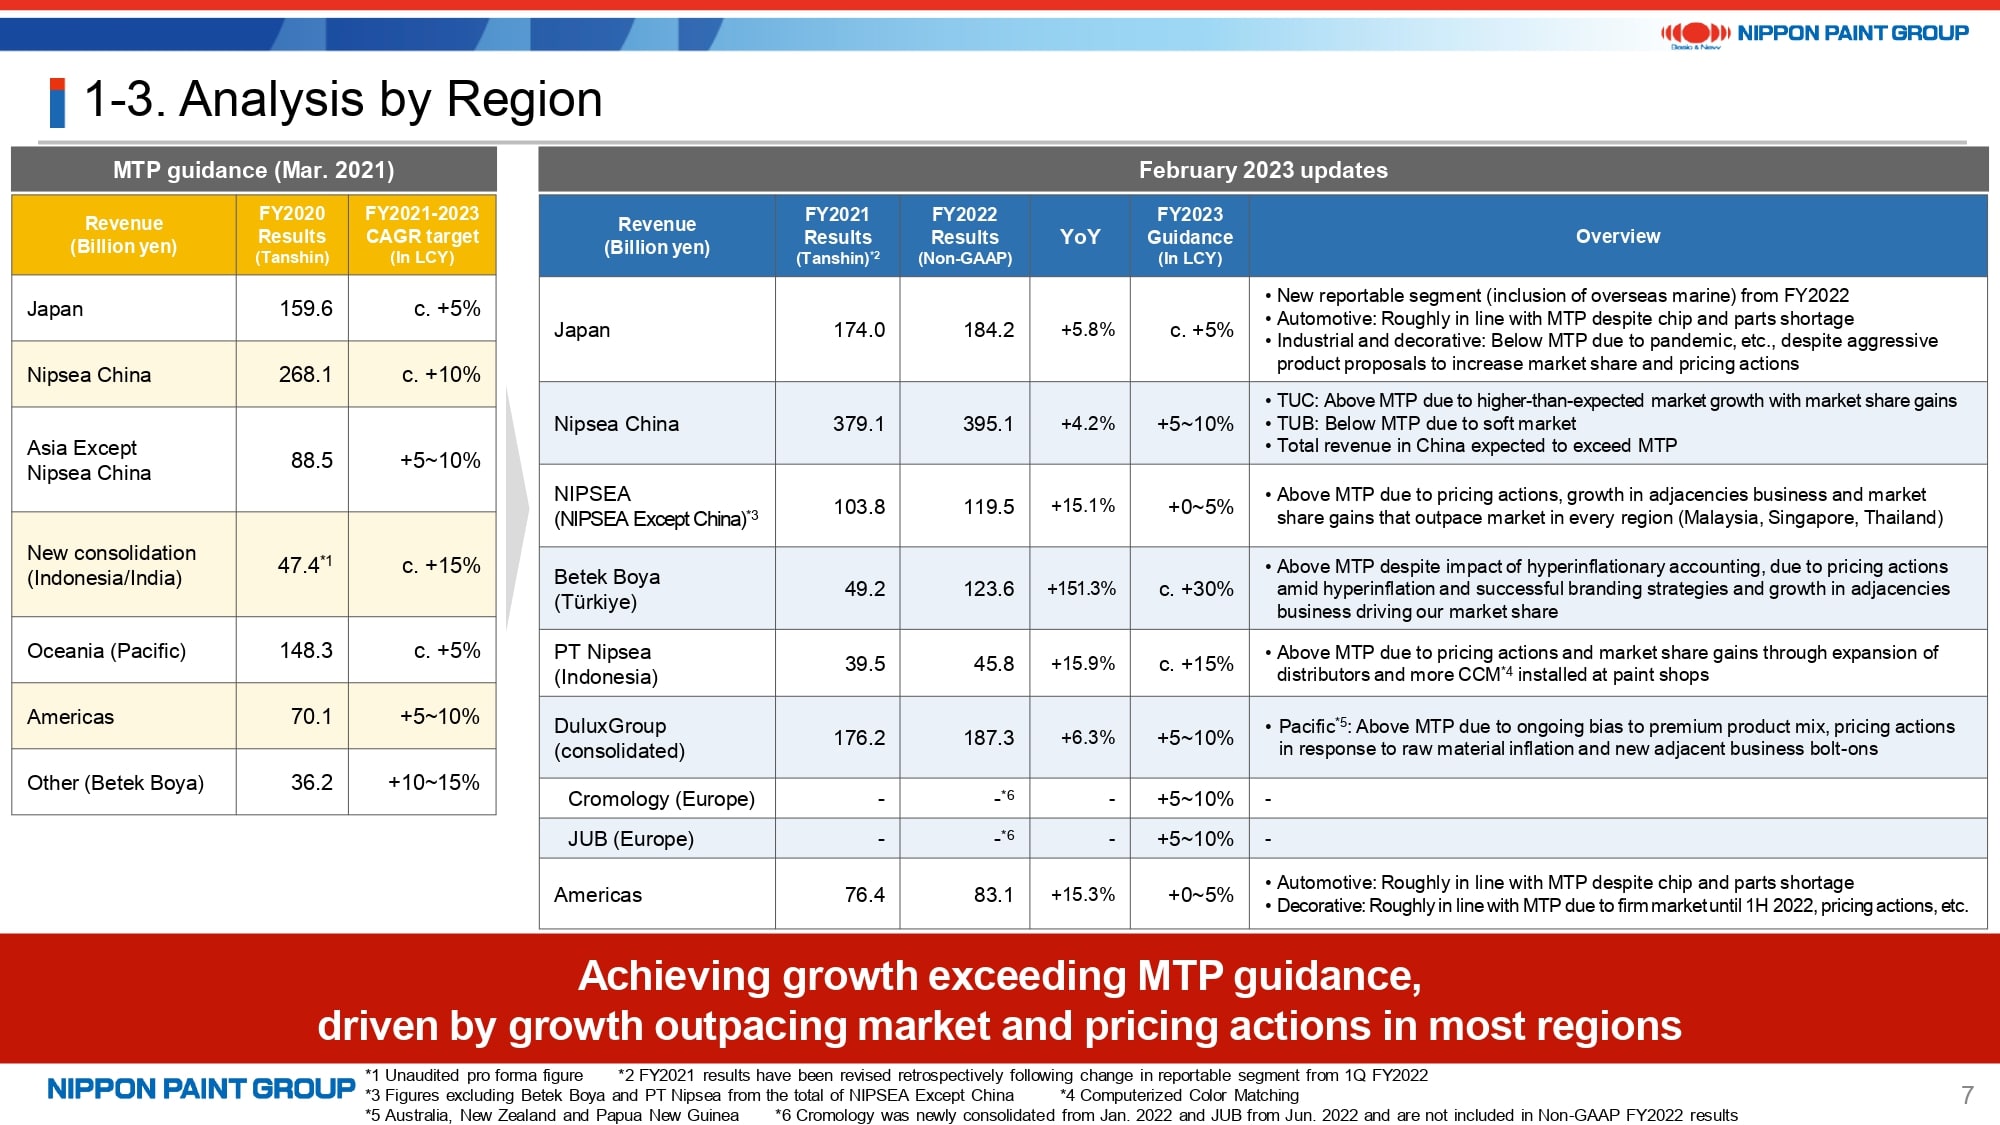
Task: Click the 'Achieving growth exceeding MTP guidance' banner line
Action: [1000, 976]
